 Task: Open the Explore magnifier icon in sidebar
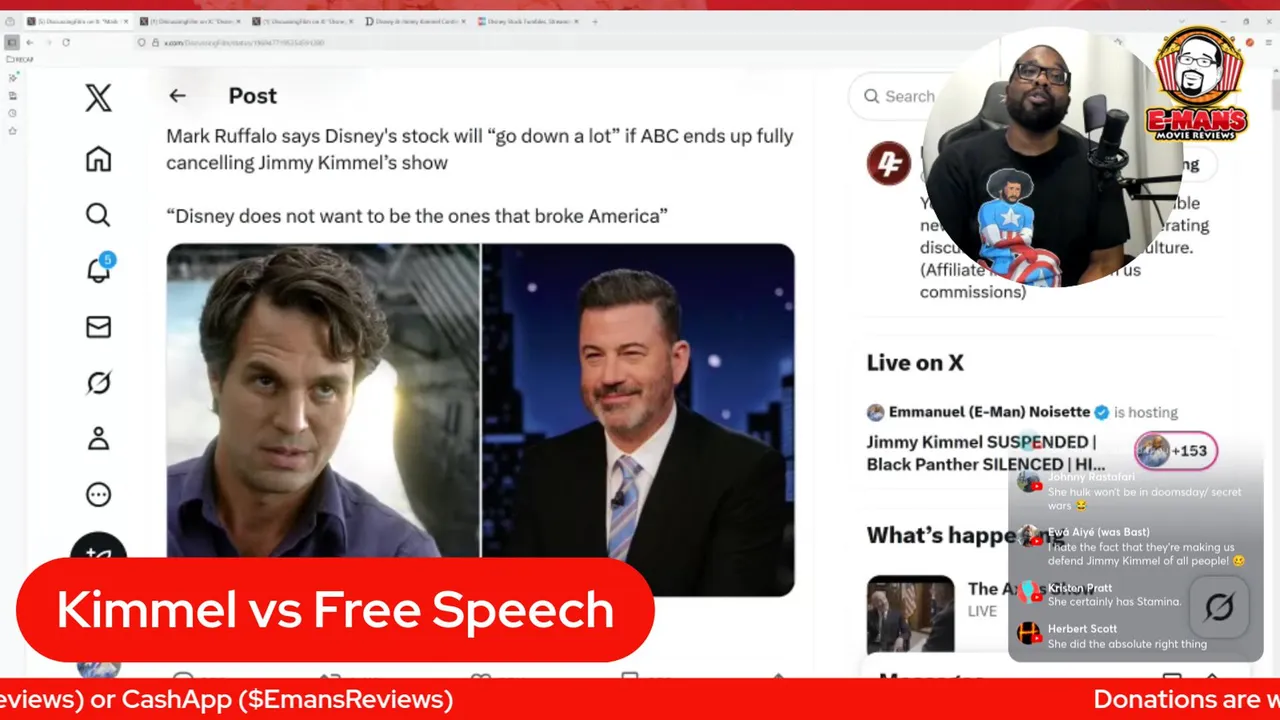point(98,215)
